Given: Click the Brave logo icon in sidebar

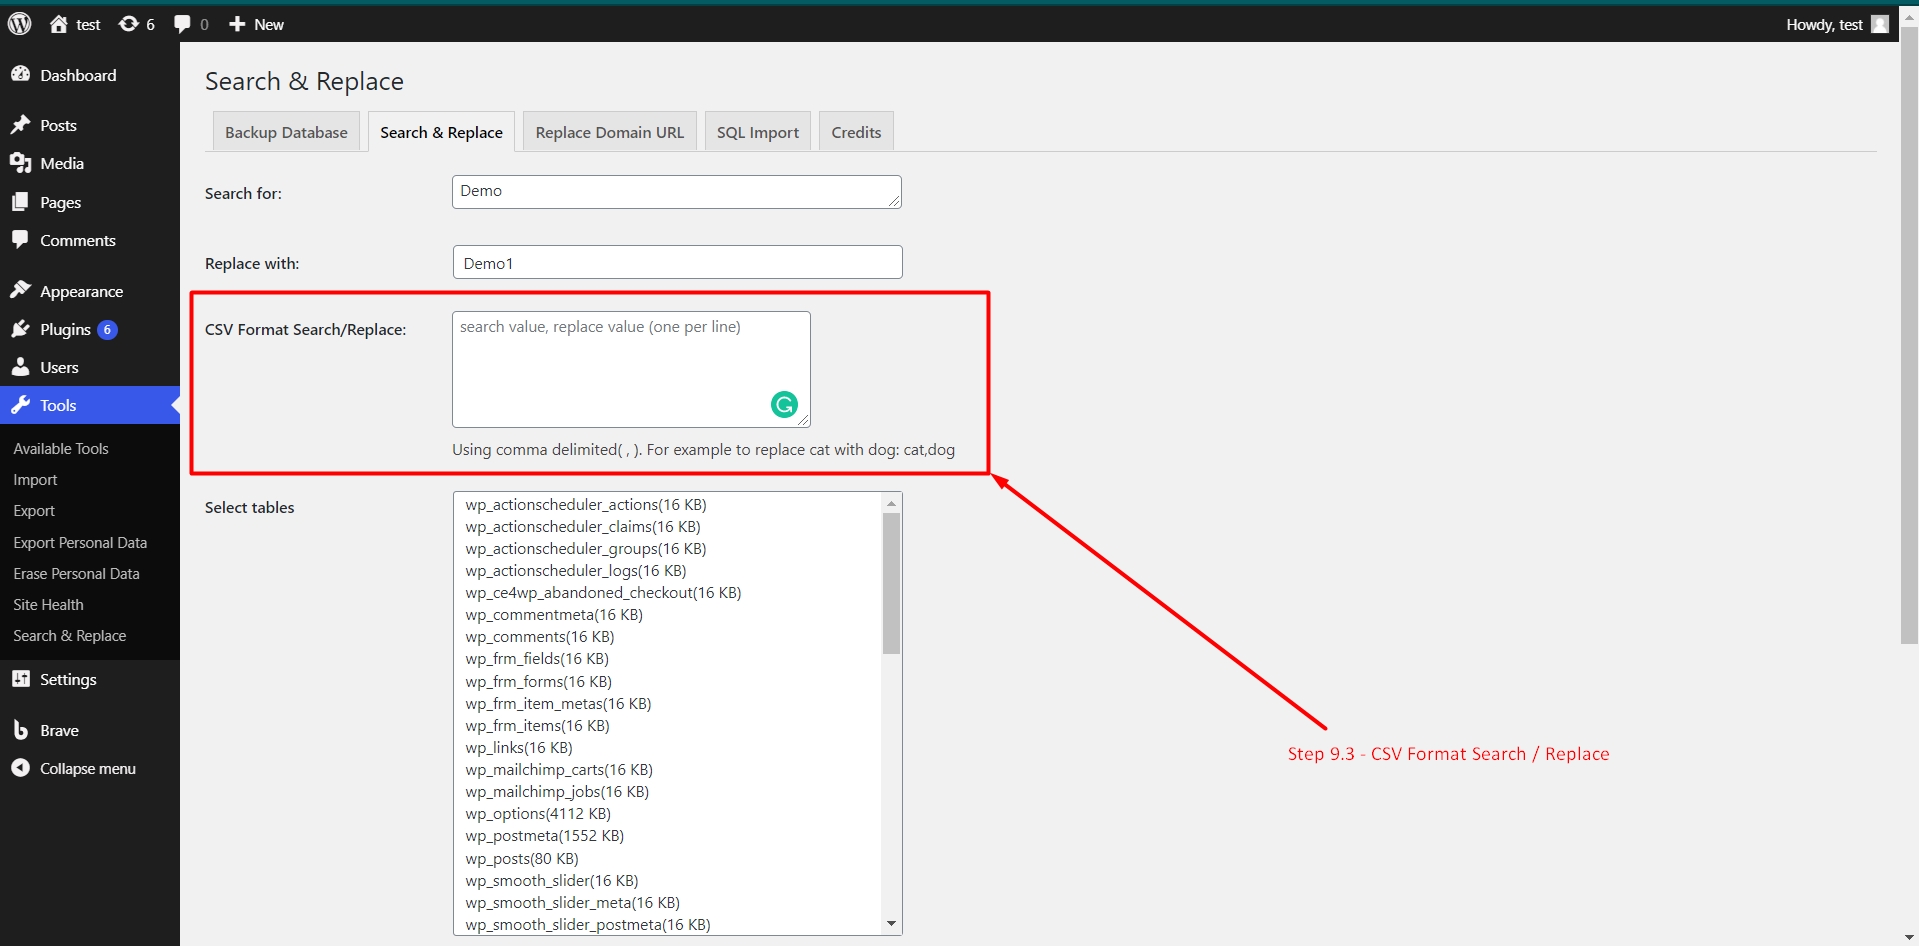Looking at the screenshot, I should tap(20, 730).
